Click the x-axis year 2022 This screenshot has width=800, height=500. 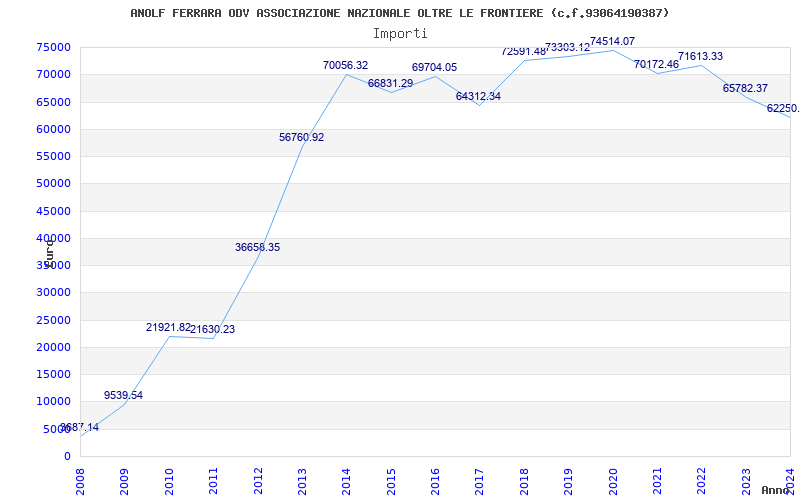[x=702, y=481]
